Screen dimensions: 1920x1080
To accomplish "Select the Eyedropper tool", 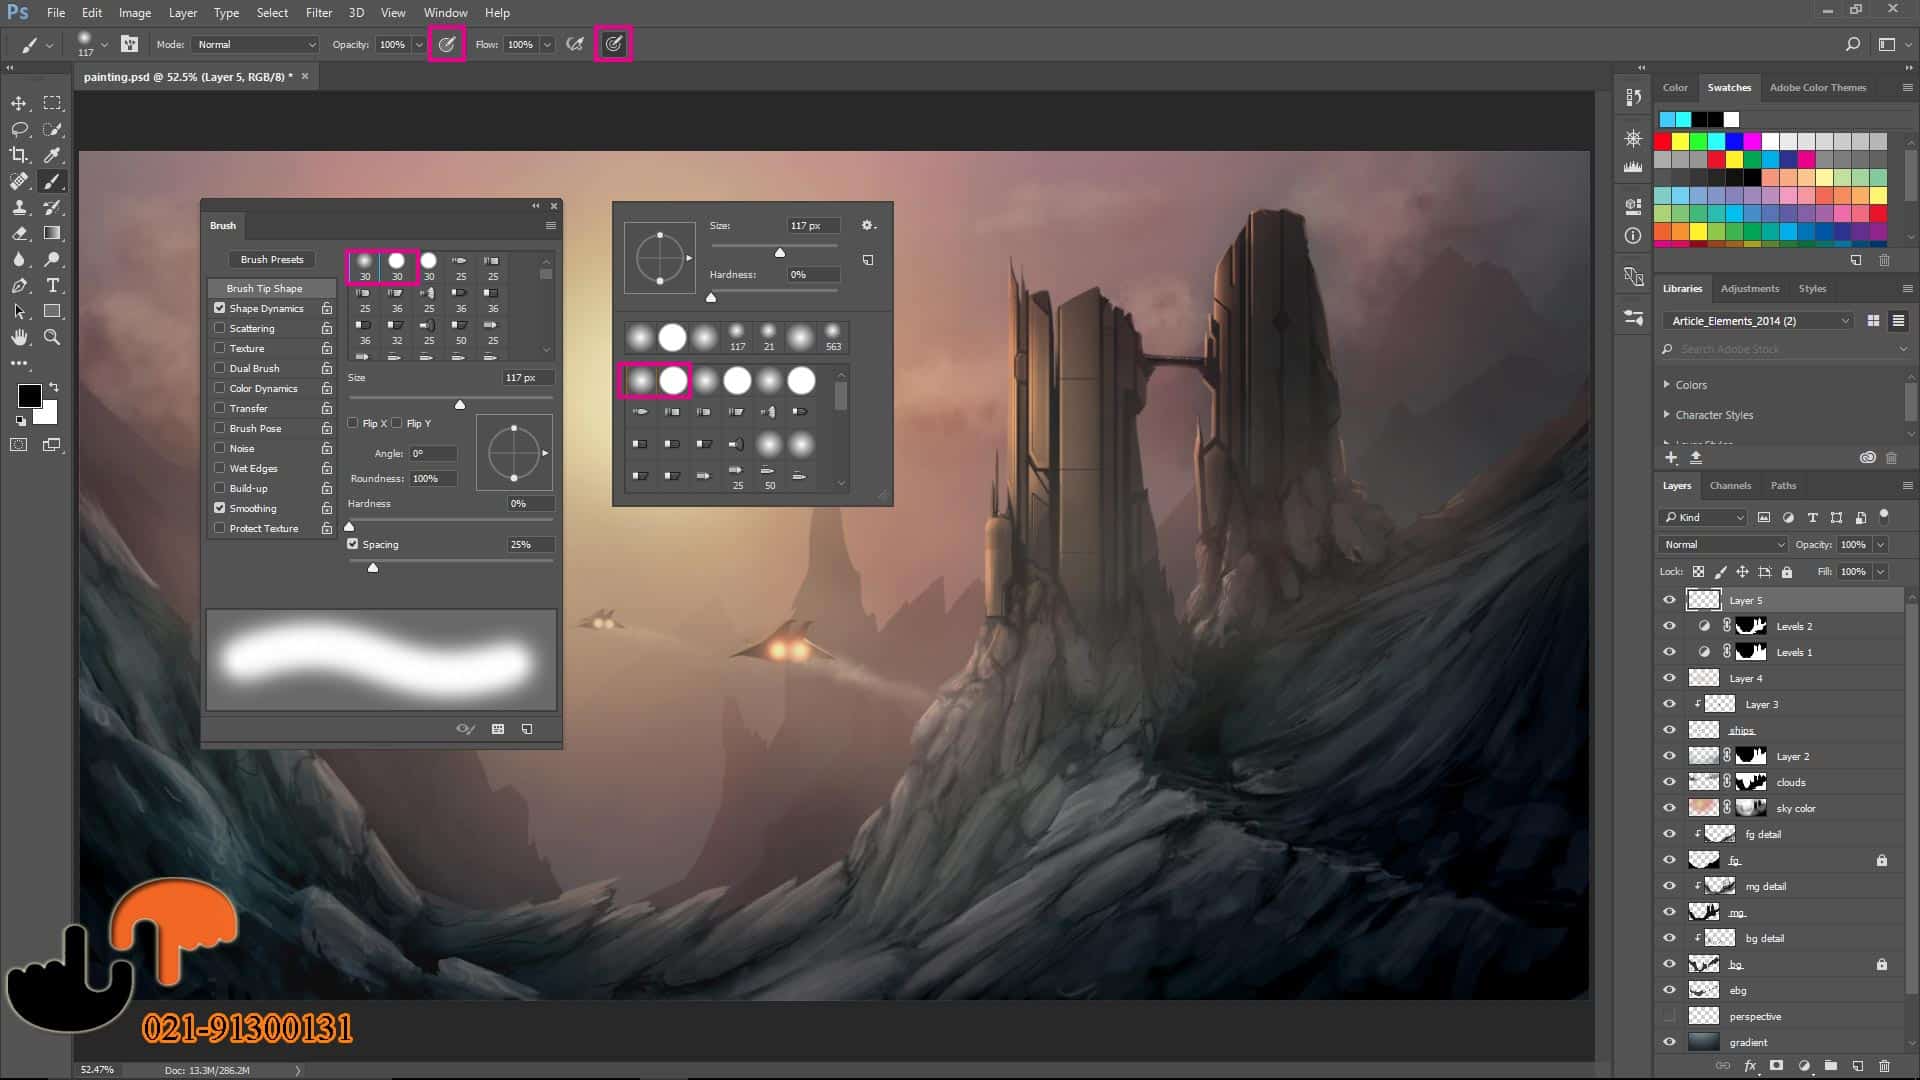I will coord(52,155).
